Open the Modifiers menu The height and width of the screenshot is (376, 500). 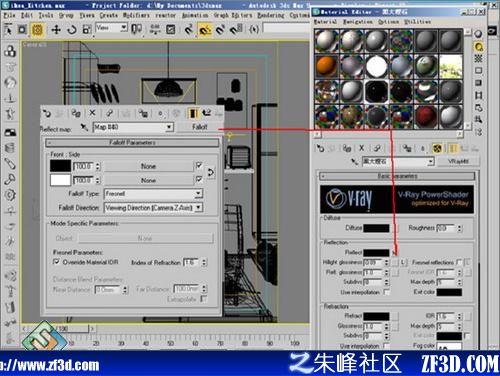coord(136,15)
